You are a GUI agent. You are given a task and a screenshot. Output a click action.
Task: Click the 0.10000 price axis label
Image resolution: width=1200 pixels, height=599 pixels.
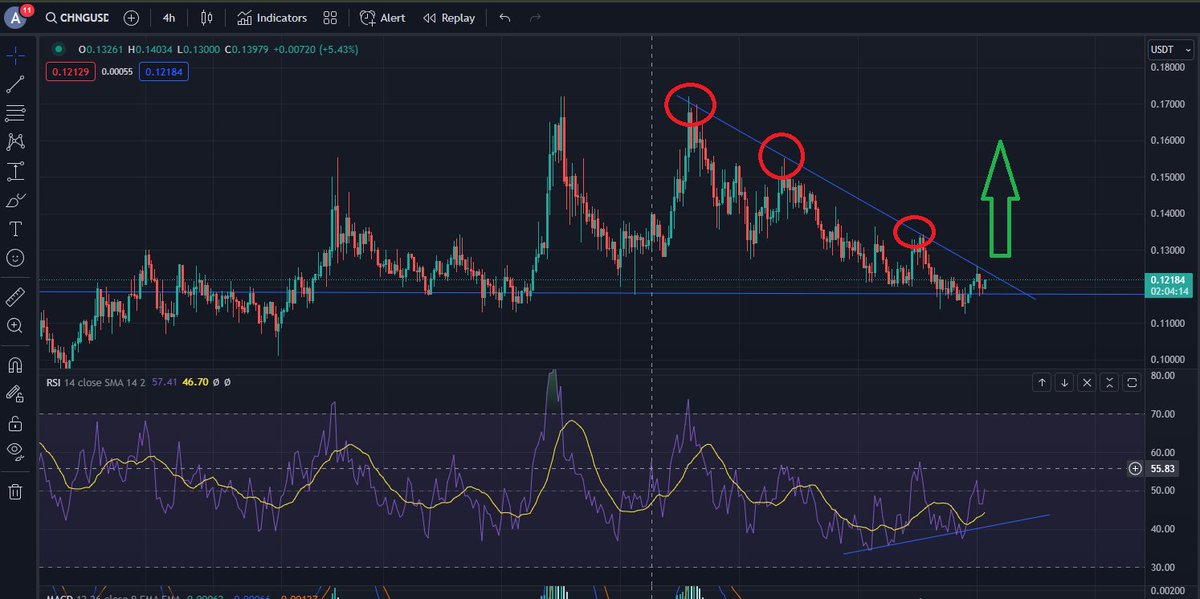1170,359
